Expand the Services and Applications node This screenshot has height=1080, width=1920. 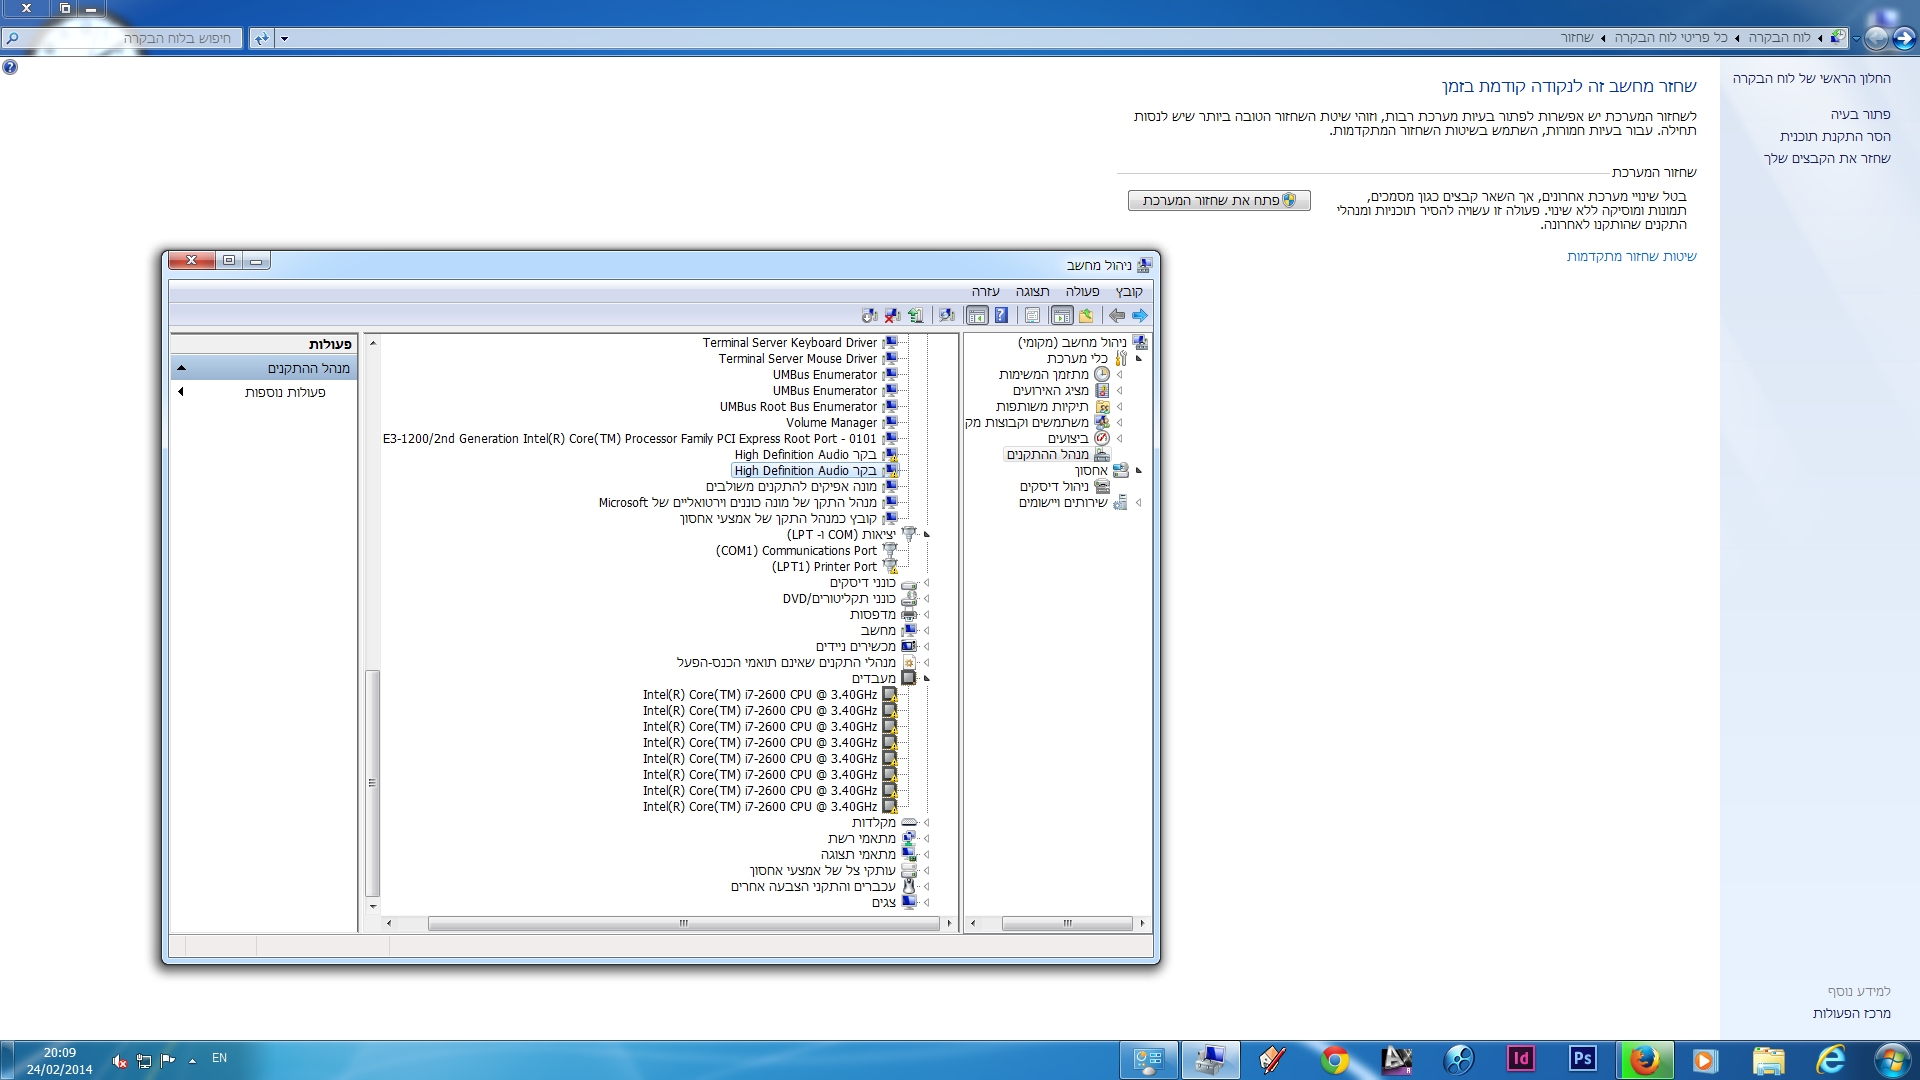click(x=1138, y=503)
